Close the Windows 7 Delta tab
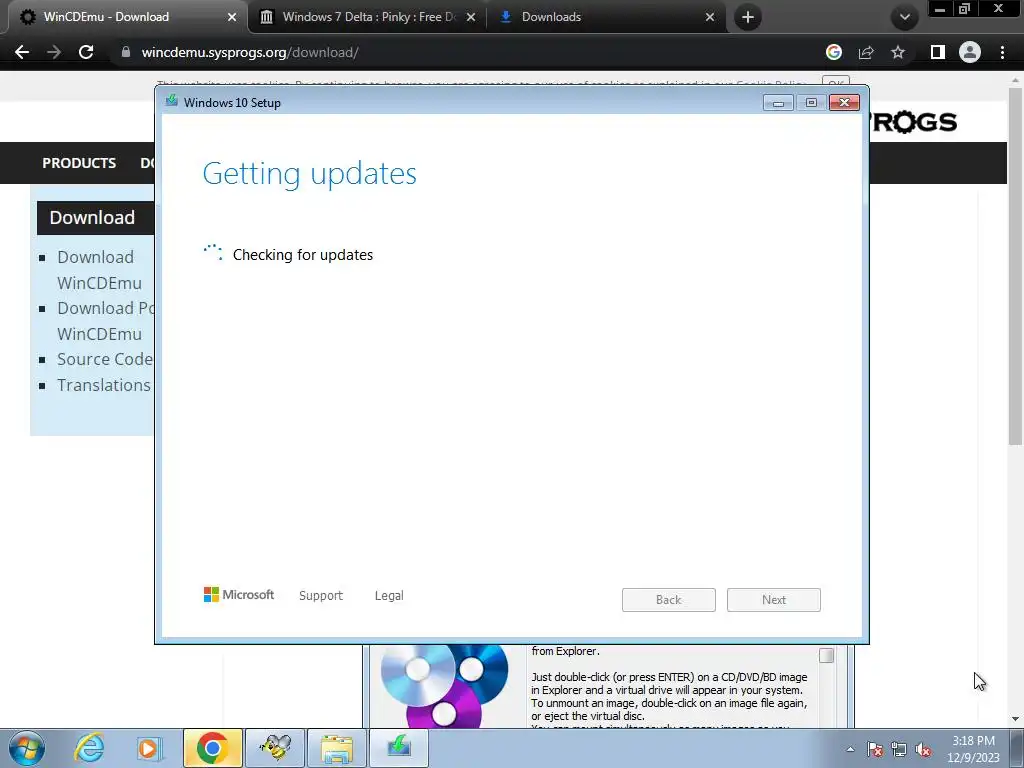1024x768 pixels. [471, 17]
